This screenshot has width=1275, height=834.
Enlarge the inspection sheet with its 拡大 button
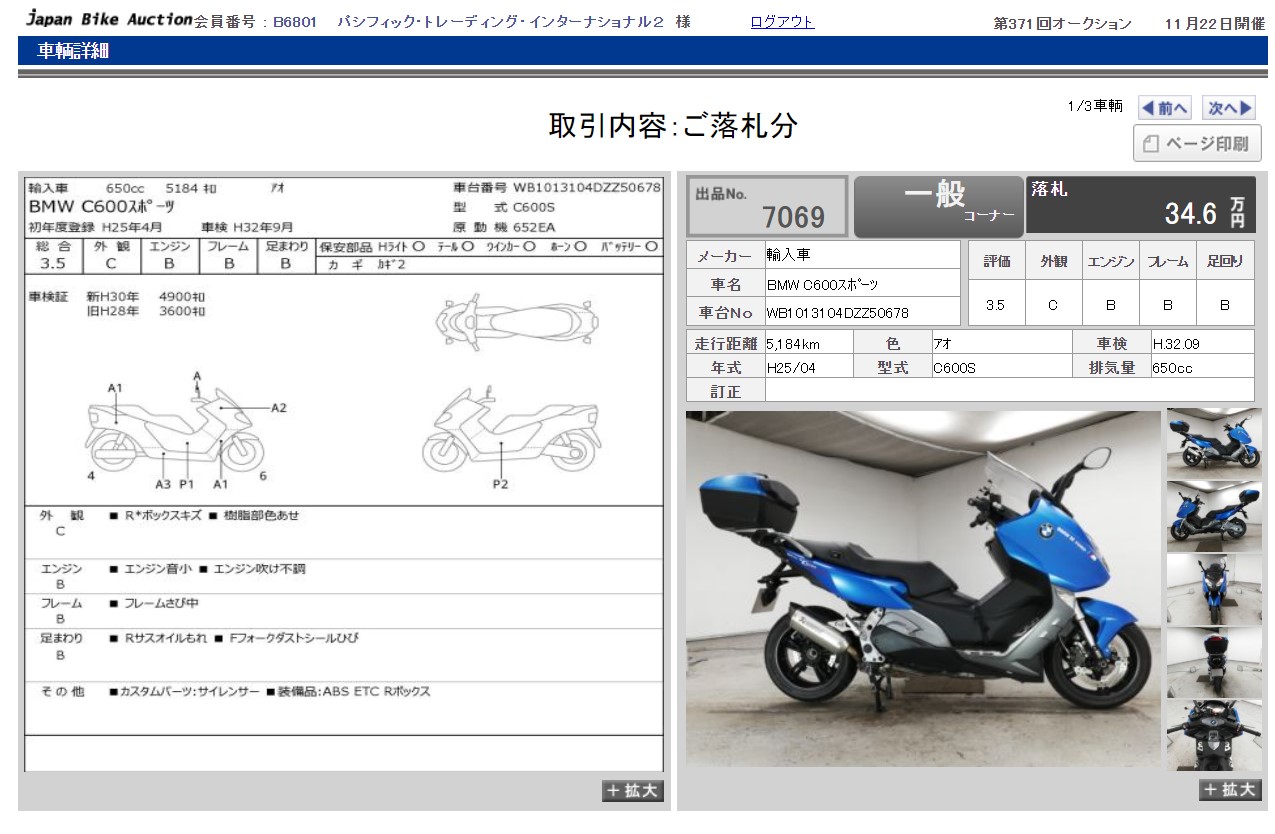(633, 791)
